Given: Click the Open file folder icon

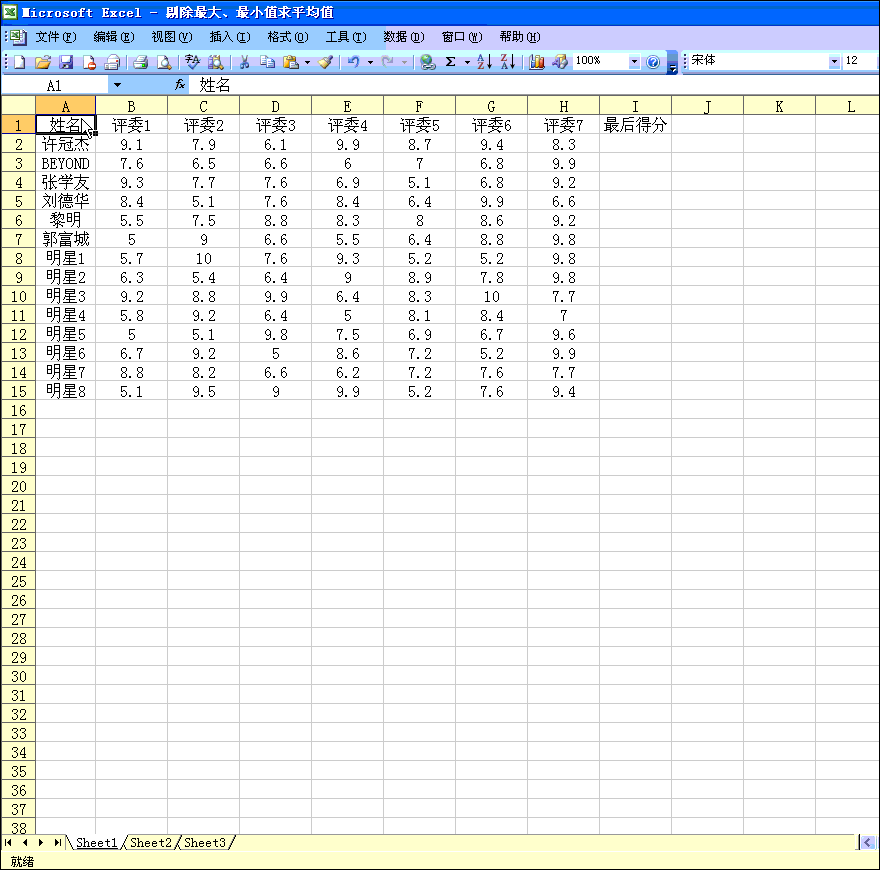Looking at the screenshot, I should click(43, 62).
